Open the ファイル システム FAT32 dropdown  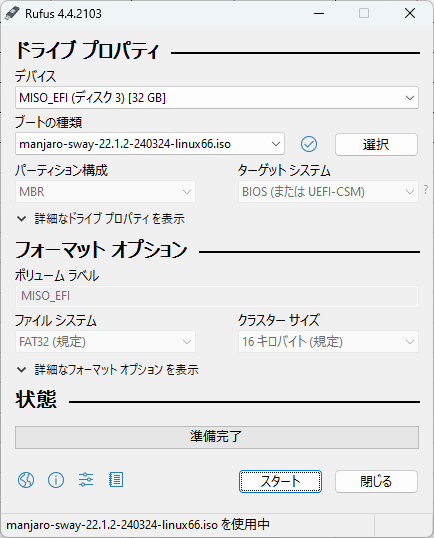point(105,341)
